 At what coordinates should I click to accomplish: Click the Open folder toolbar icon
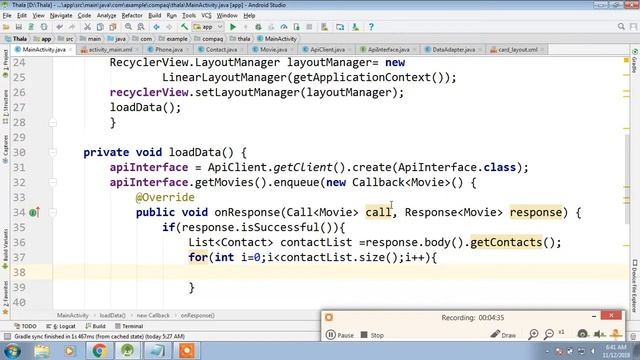[x=6, y=27]
